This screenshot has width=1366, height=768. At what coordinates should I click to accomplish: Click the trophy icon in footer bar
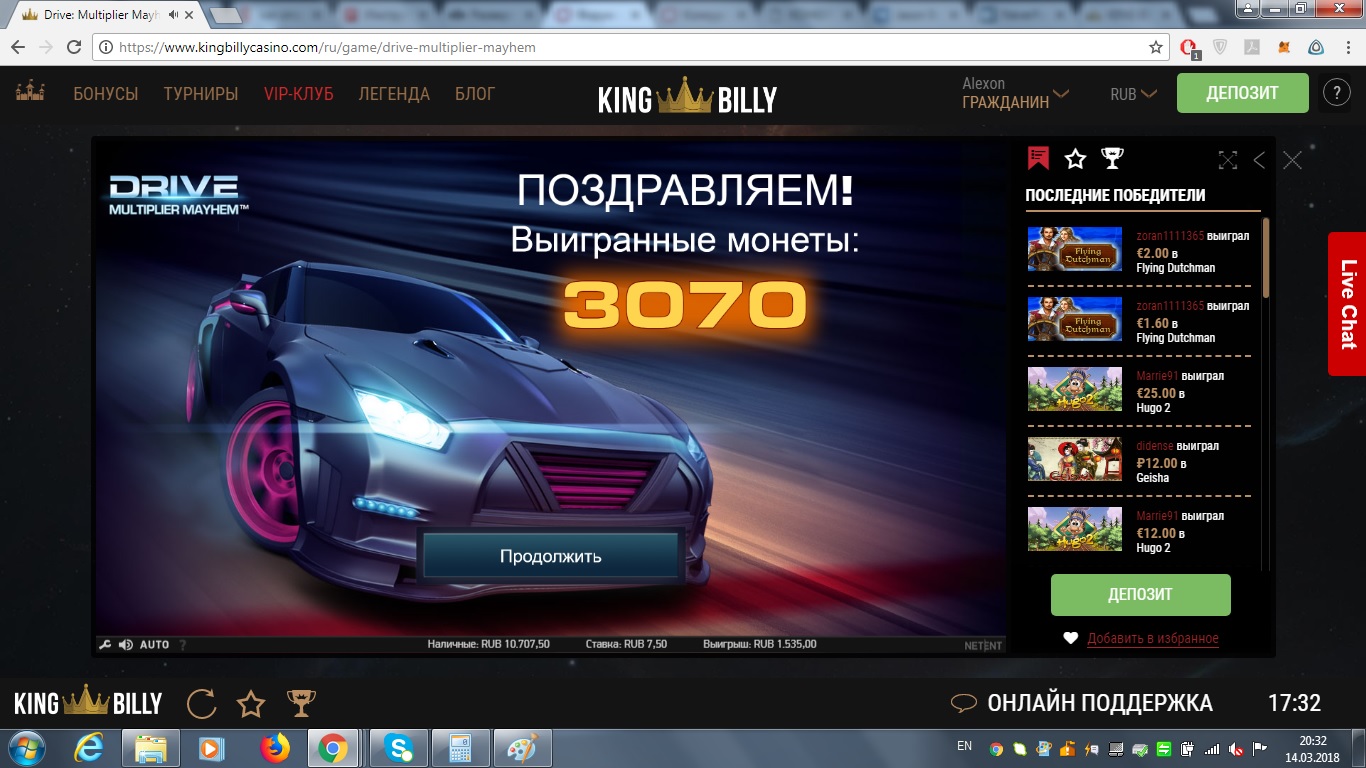click(301, 704)
